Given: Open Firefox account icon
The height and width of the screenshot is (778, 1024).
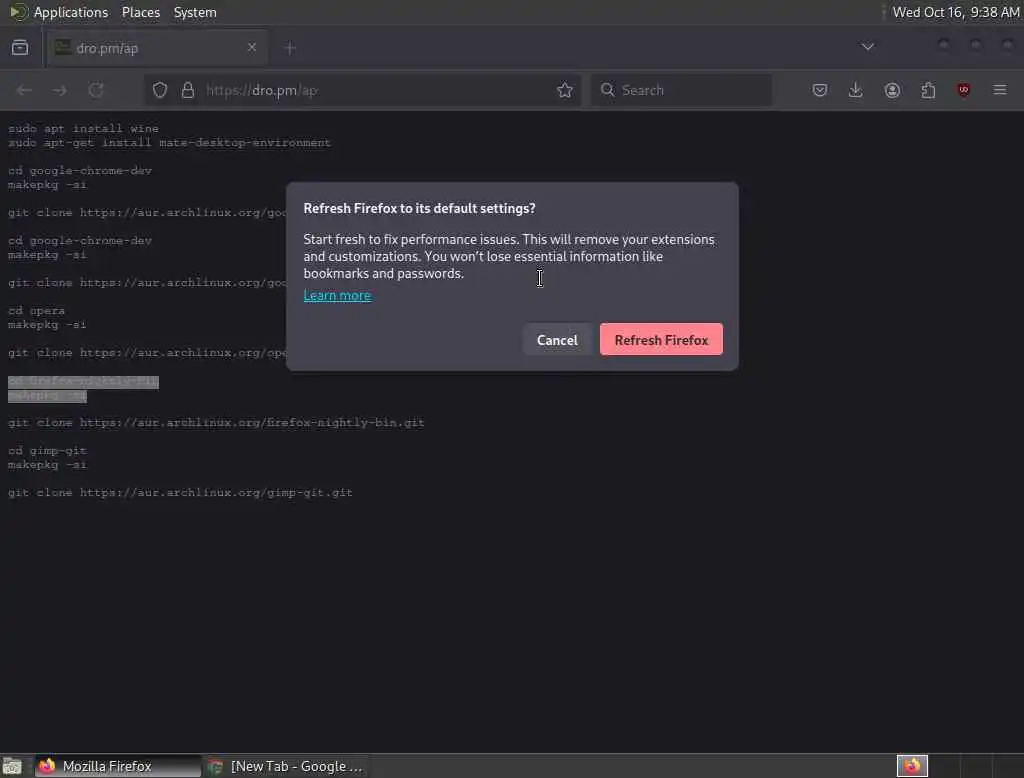Looking at the screenshot, I should coord(892,90).
